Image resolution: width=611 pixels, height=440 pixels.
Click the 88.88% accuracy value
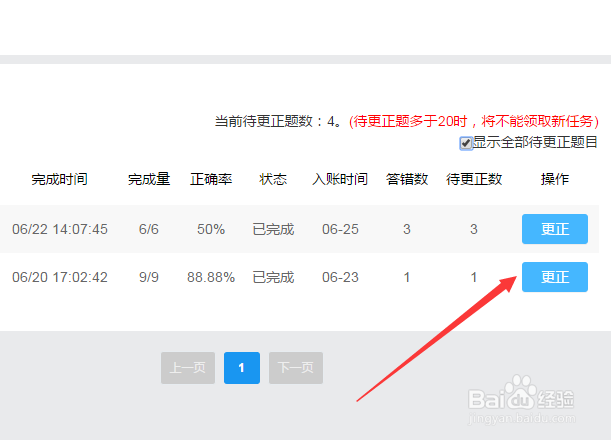coord(211,277)
